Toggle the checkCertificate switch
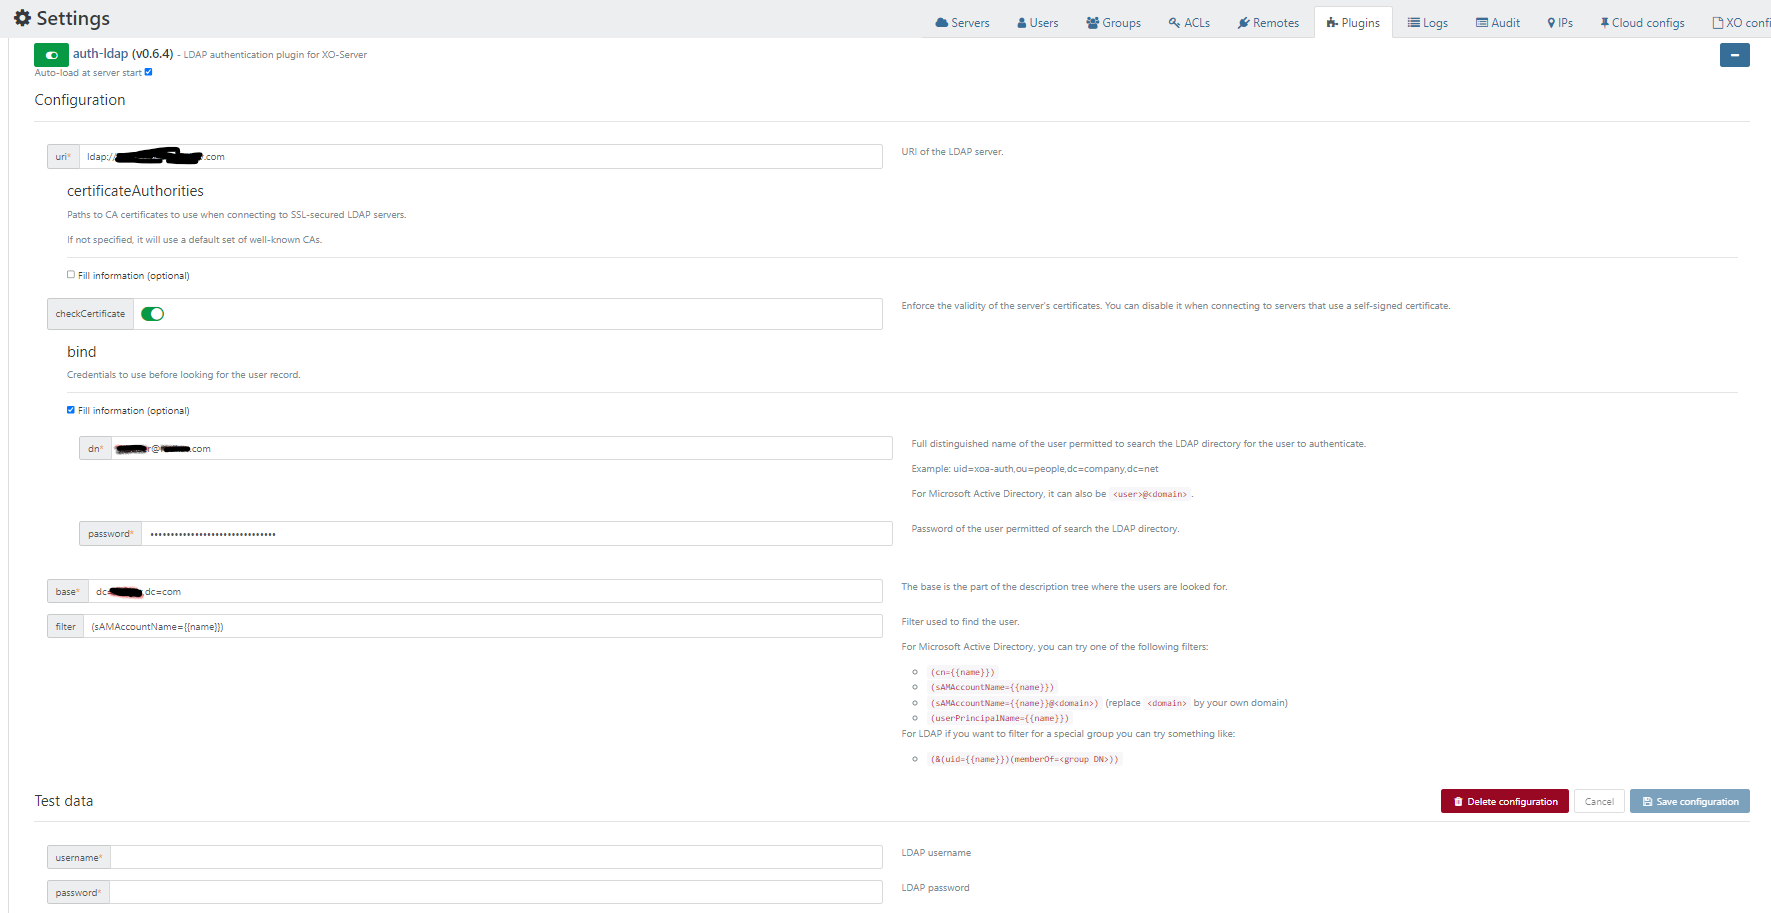Screen dimensions: 1771x913 coord(152,314)
